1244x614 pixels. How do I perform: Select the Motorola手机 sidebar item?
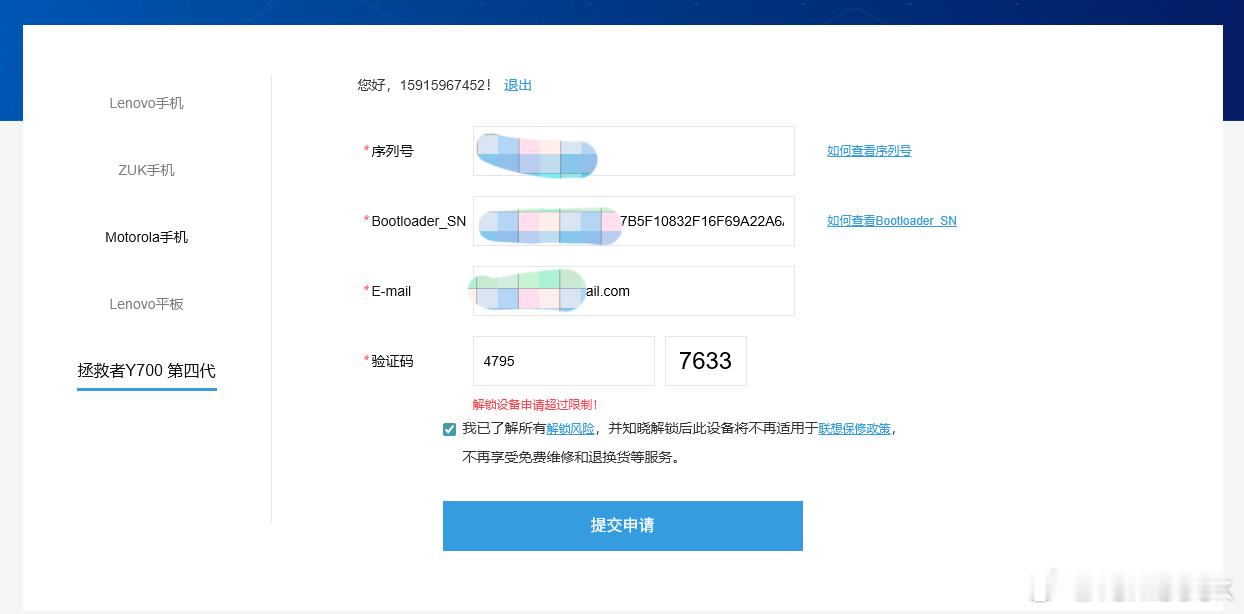coord(146,237)
